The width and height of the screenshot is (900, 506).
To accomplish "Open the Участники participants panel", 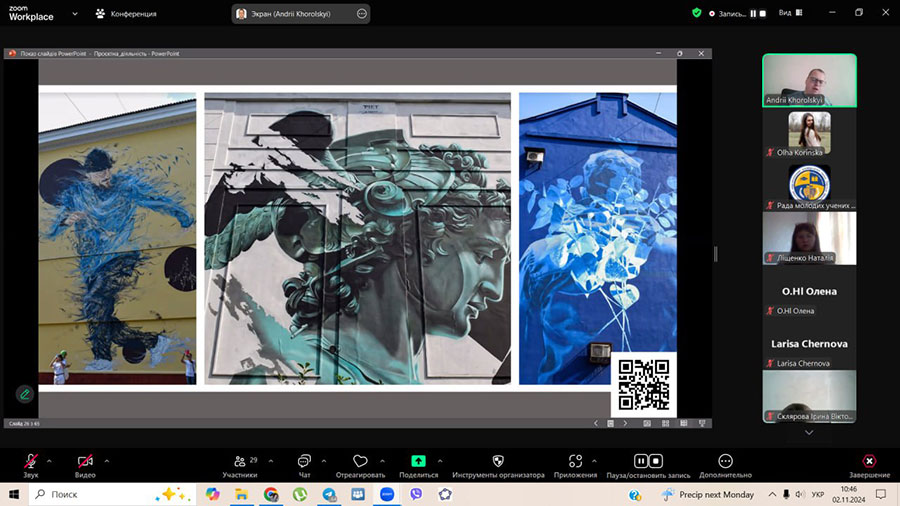I will (240, 465).
